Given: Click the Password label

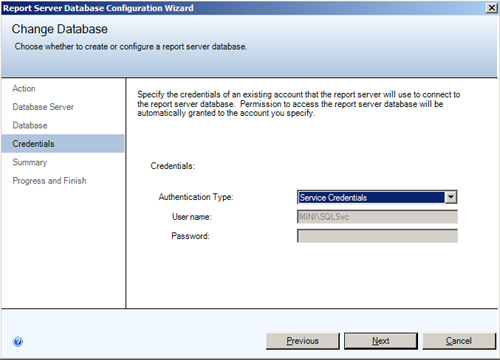Looking at the screenshot, I should click(190, 236).
